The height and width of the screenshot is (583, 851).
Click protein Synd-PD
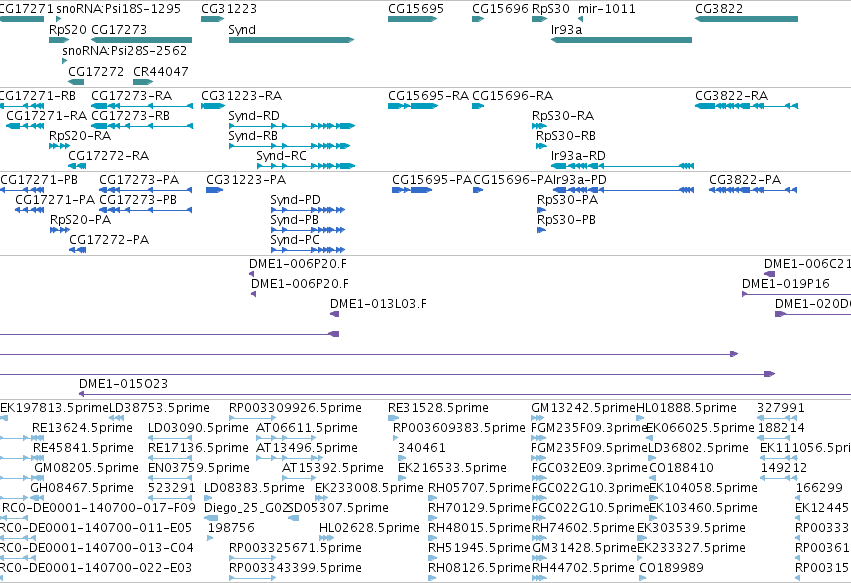coord(308,210)
